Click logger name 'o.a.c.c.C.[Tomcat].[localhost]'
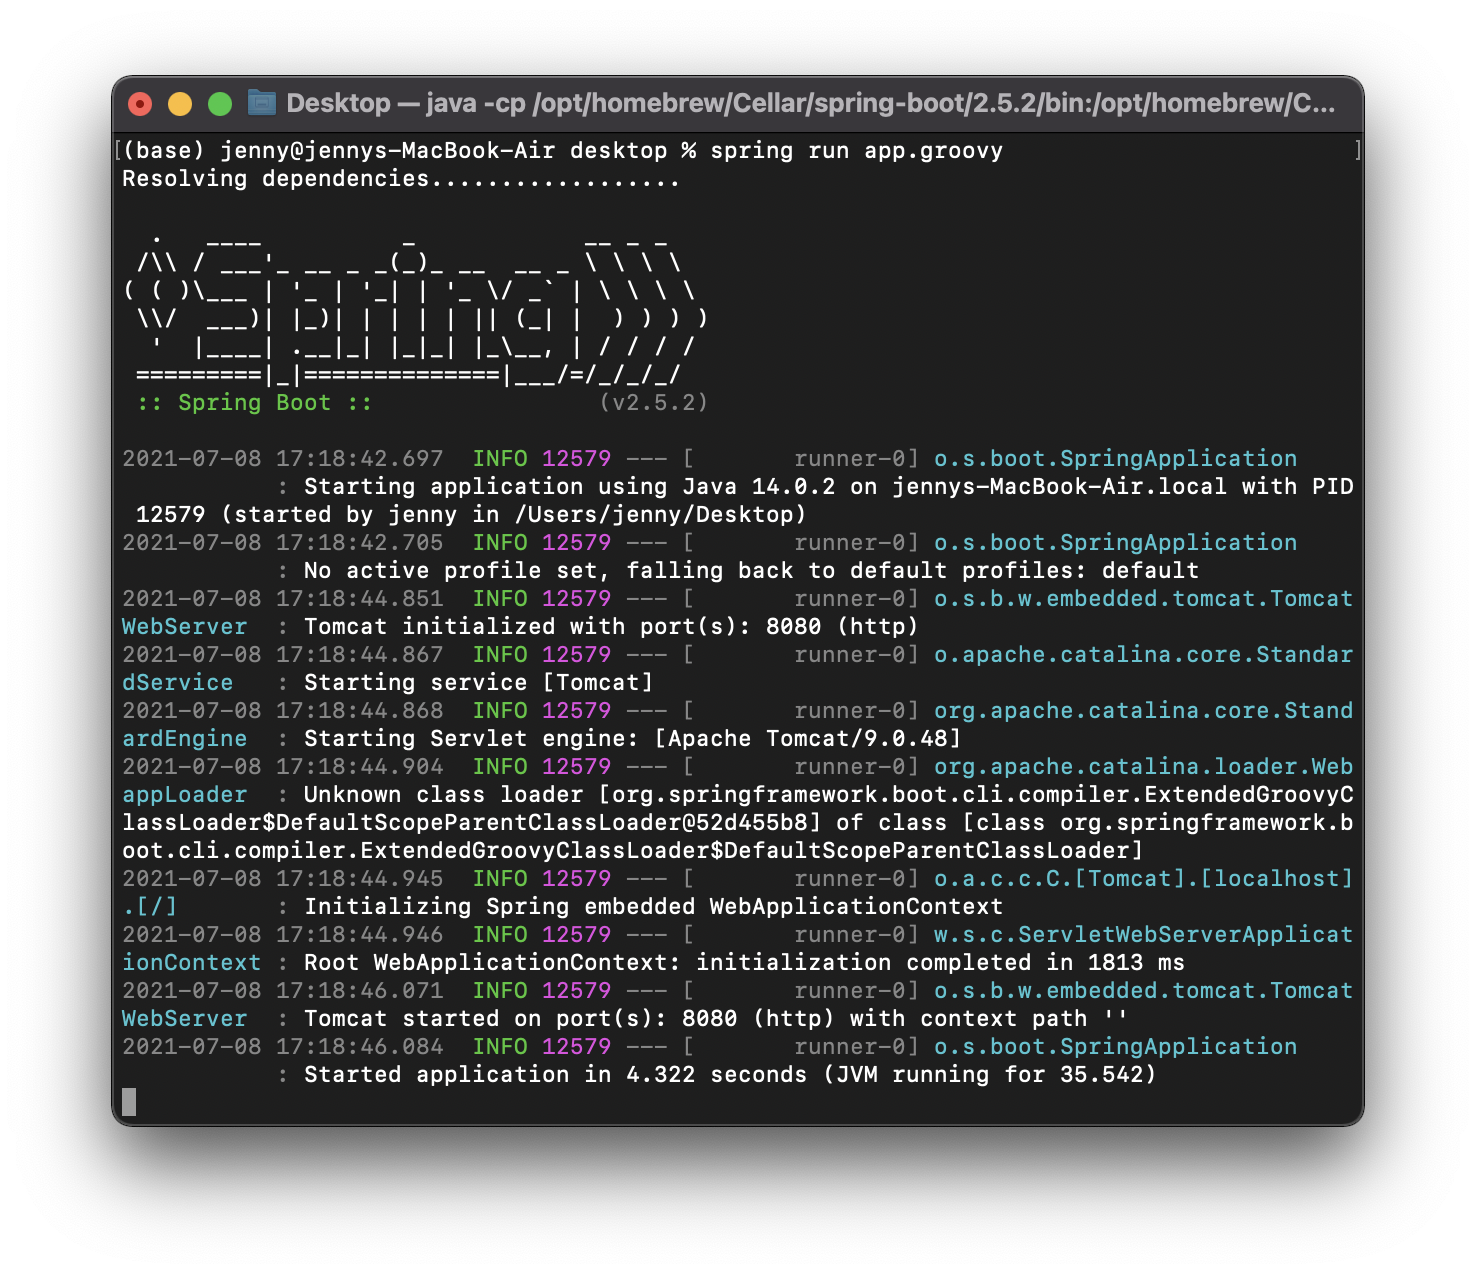The height and width of the screenshot is (1274, 1476). [1143, 879]
